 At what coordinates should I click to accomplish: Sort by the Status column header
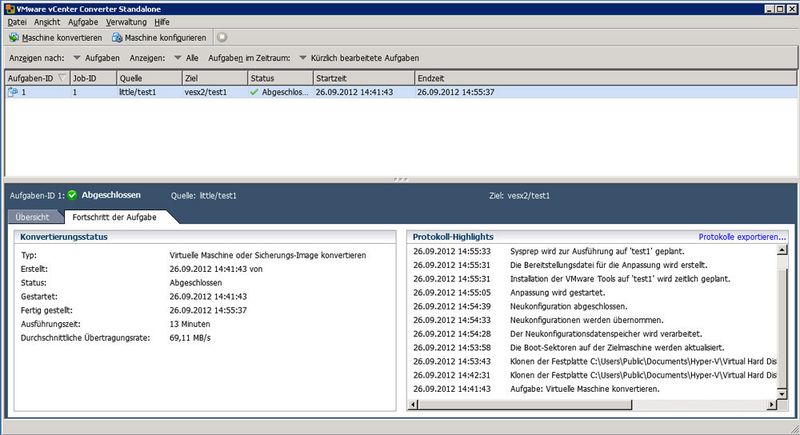(280, 78)
